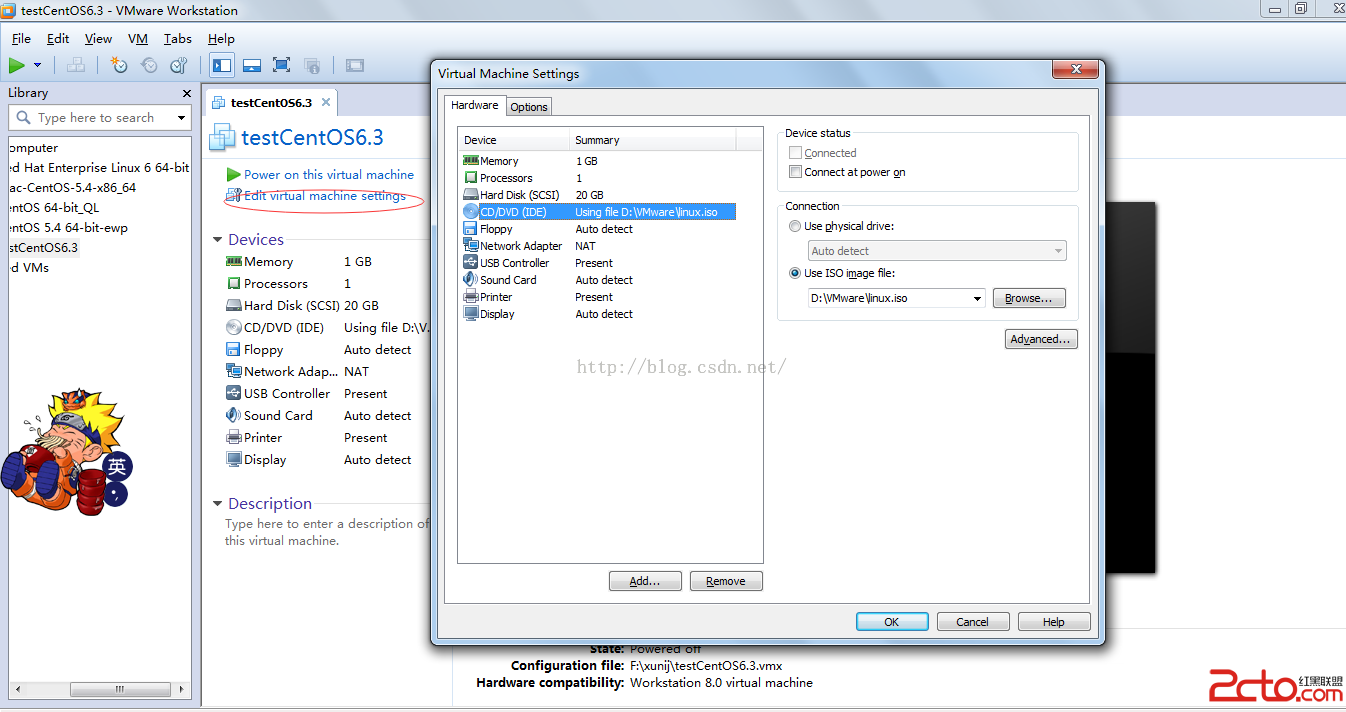Close the Library panel with its X
1346x712 pixels.
[187, 93]
